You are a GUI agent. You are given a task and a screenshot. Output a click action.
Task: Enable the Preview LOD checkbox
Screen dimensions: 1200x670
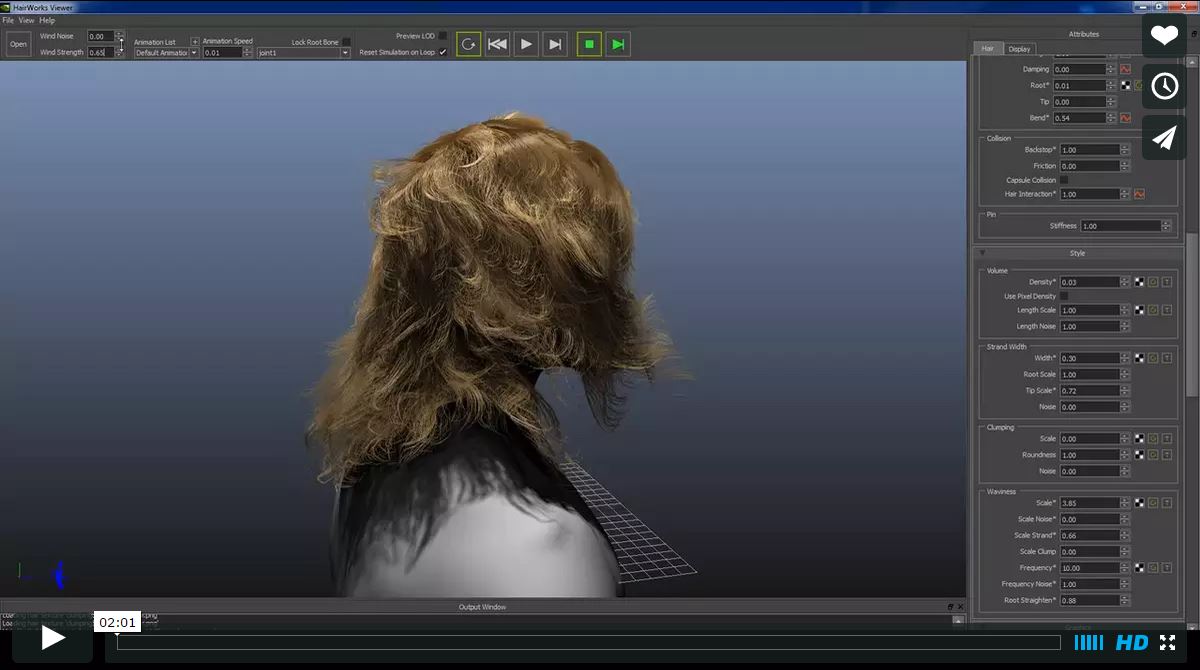(443, 36)
